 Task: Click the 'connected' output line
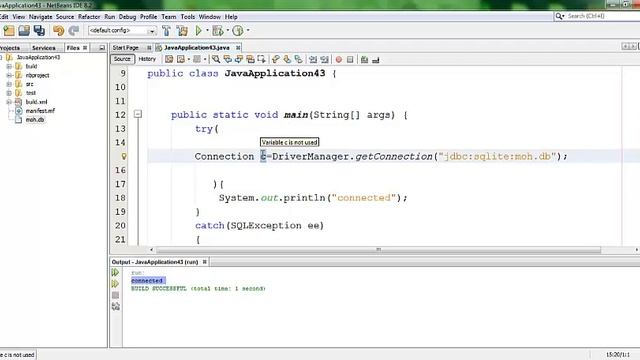pos(148,280)
